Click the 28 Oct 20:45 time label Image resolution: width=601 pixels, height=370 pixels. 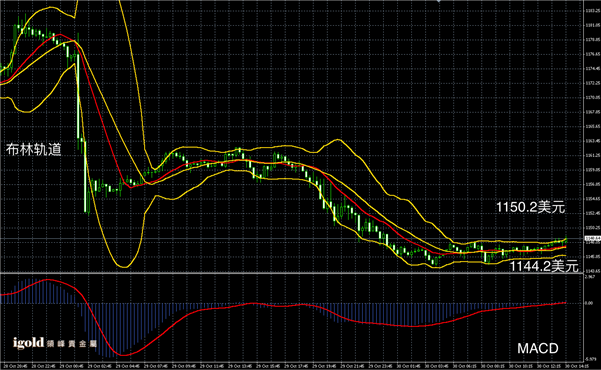click(15, 366)
